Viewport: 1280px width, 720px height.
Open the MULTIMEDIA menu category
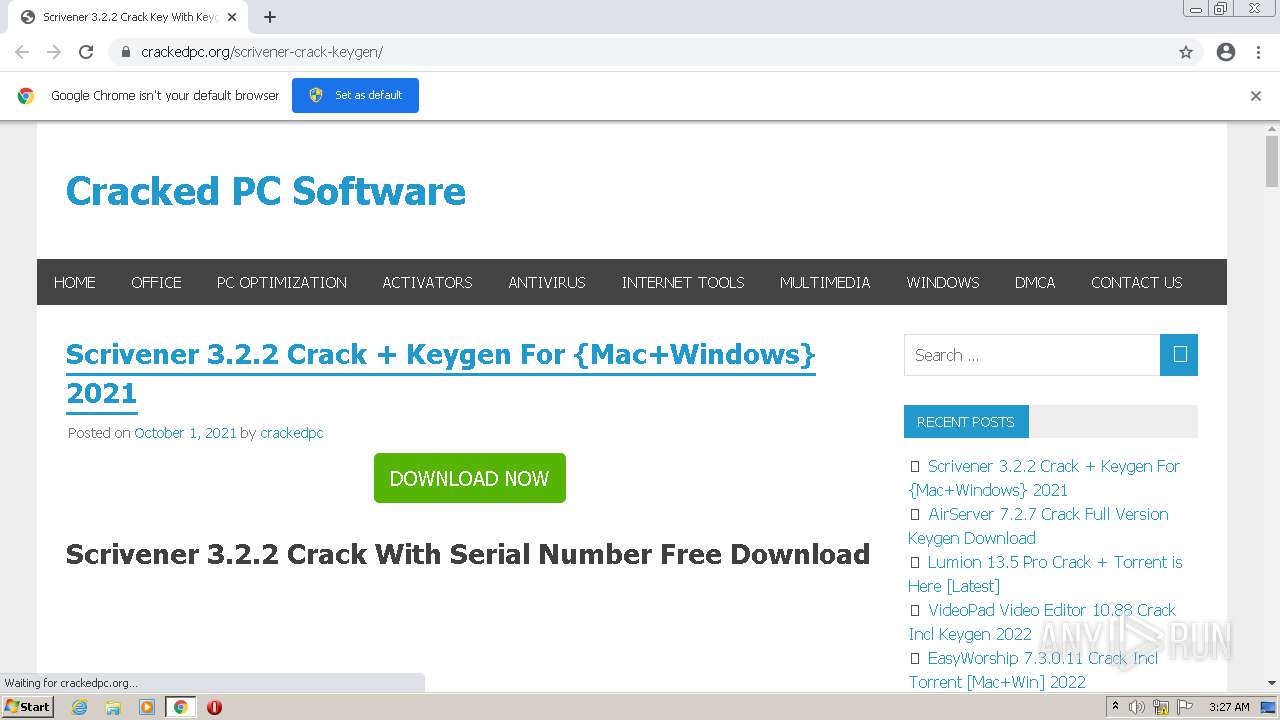(825, 282)
